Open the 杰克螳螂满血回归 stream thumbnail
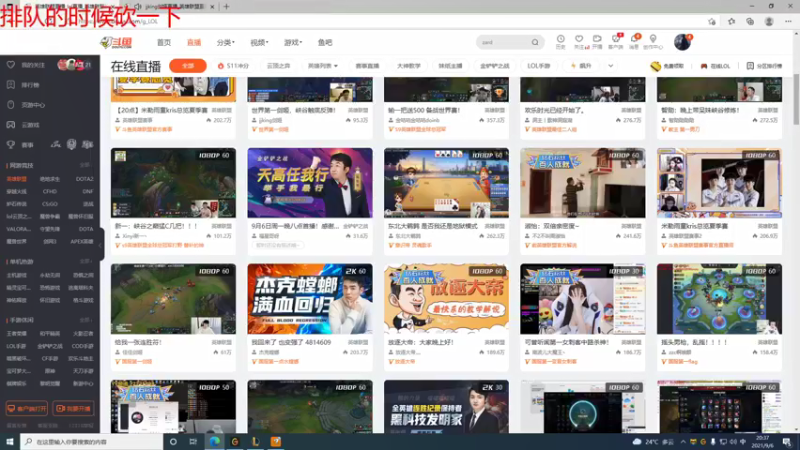800x450 pixels. click(x=310, y=299)
